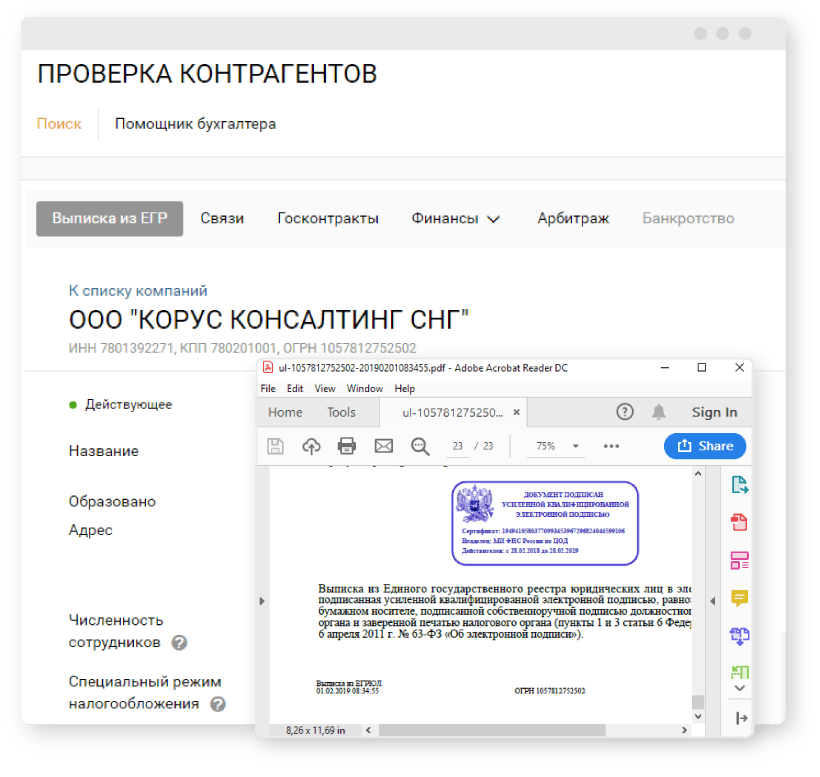Open the Выписка из ЕГР tab

(109, 219)
